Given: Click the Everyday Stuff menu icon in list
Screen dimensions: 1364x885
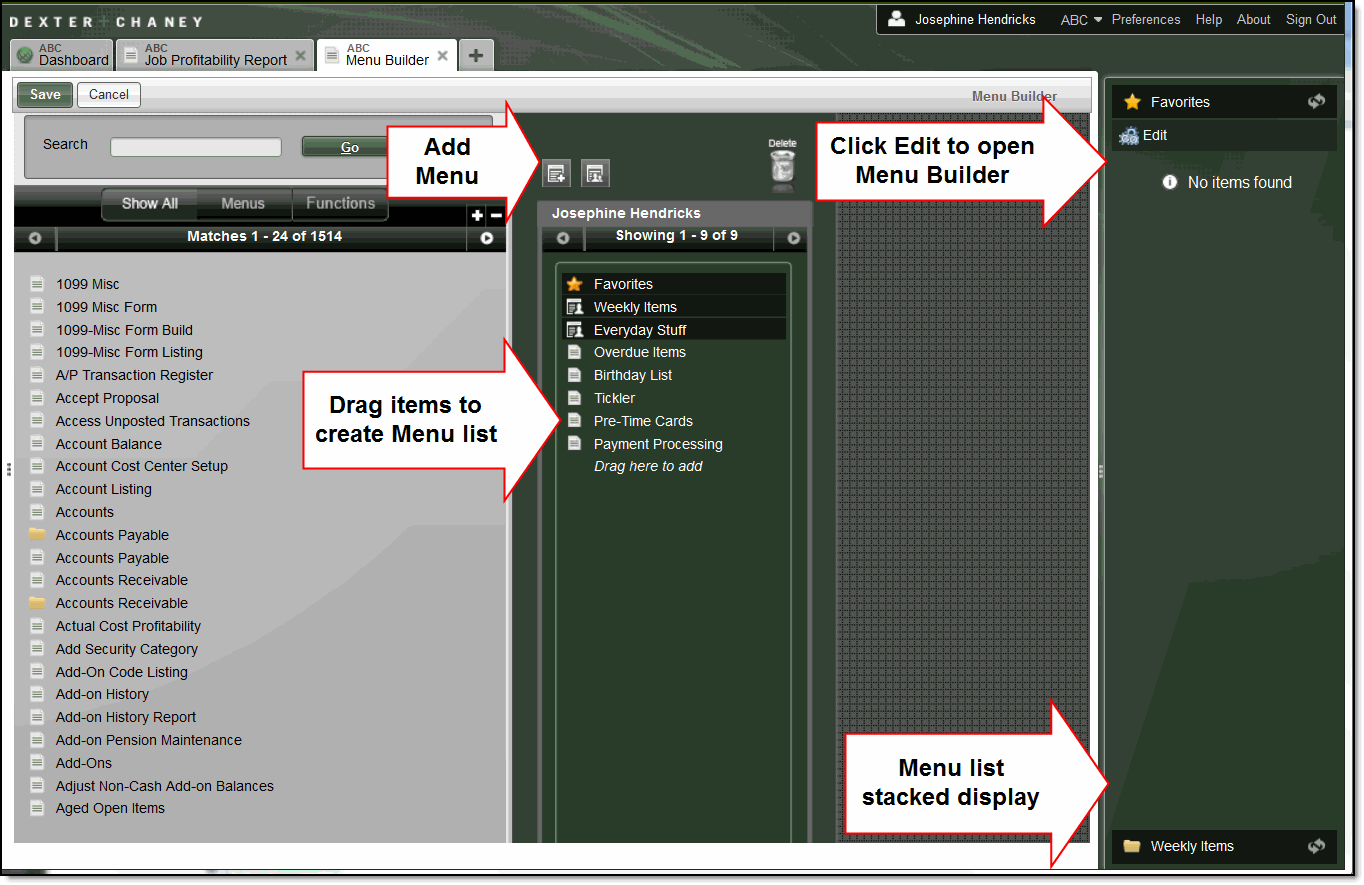Looking at the screenshot, I should [x=574, y=330].
